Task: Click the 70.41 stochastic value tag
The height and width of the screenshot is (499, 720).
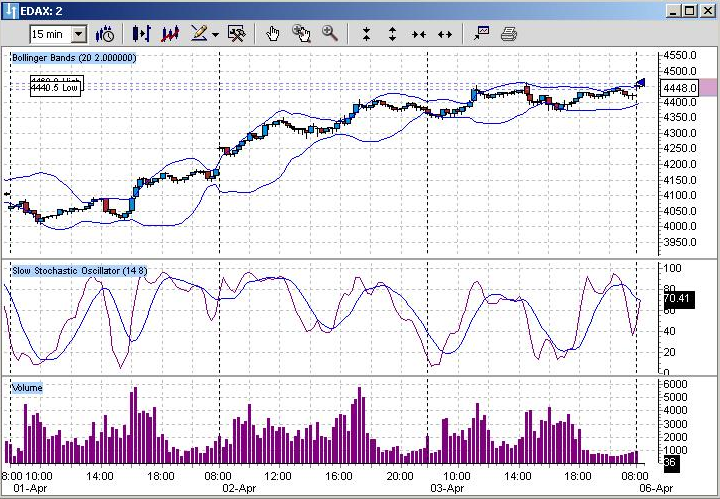Action: click(x=679, y=299)
